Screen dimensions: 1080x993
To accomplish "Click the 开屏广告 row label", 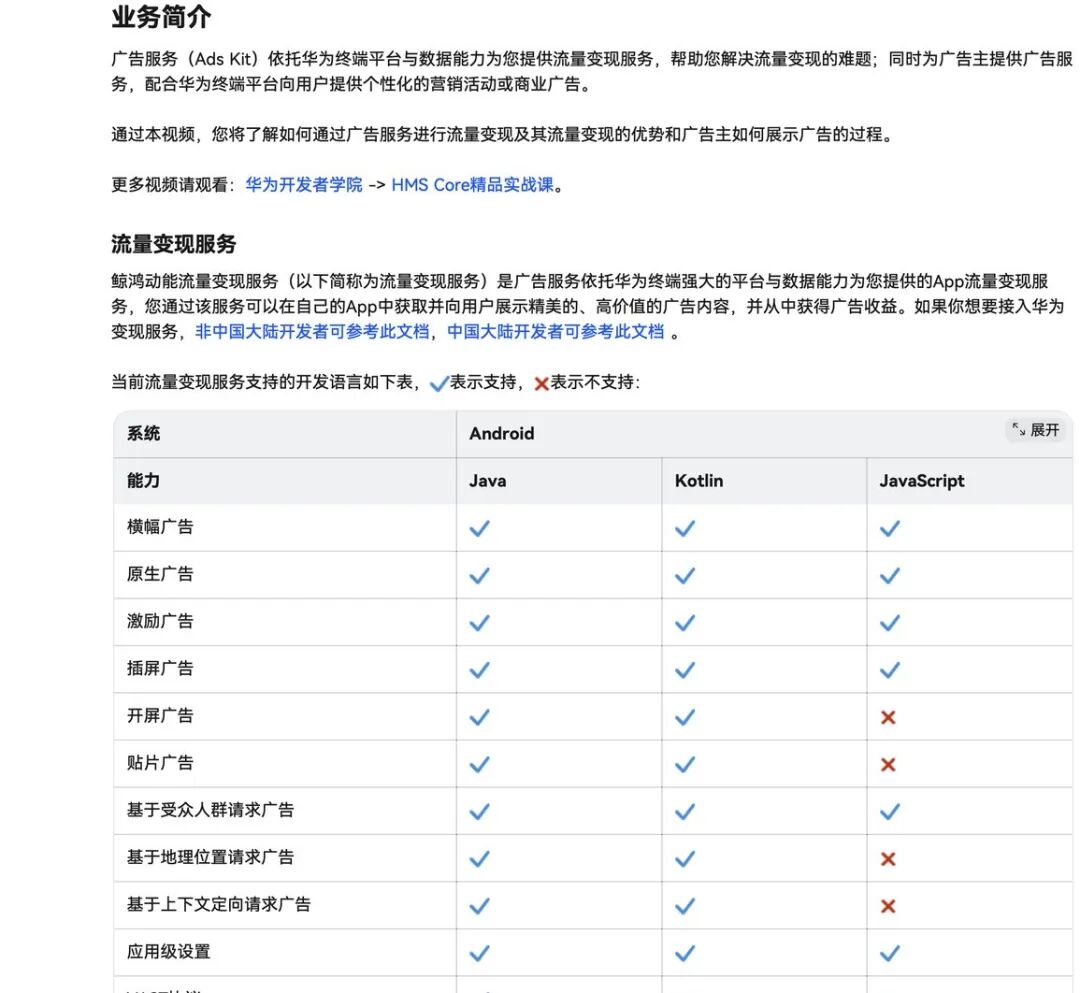I will 160,715.
